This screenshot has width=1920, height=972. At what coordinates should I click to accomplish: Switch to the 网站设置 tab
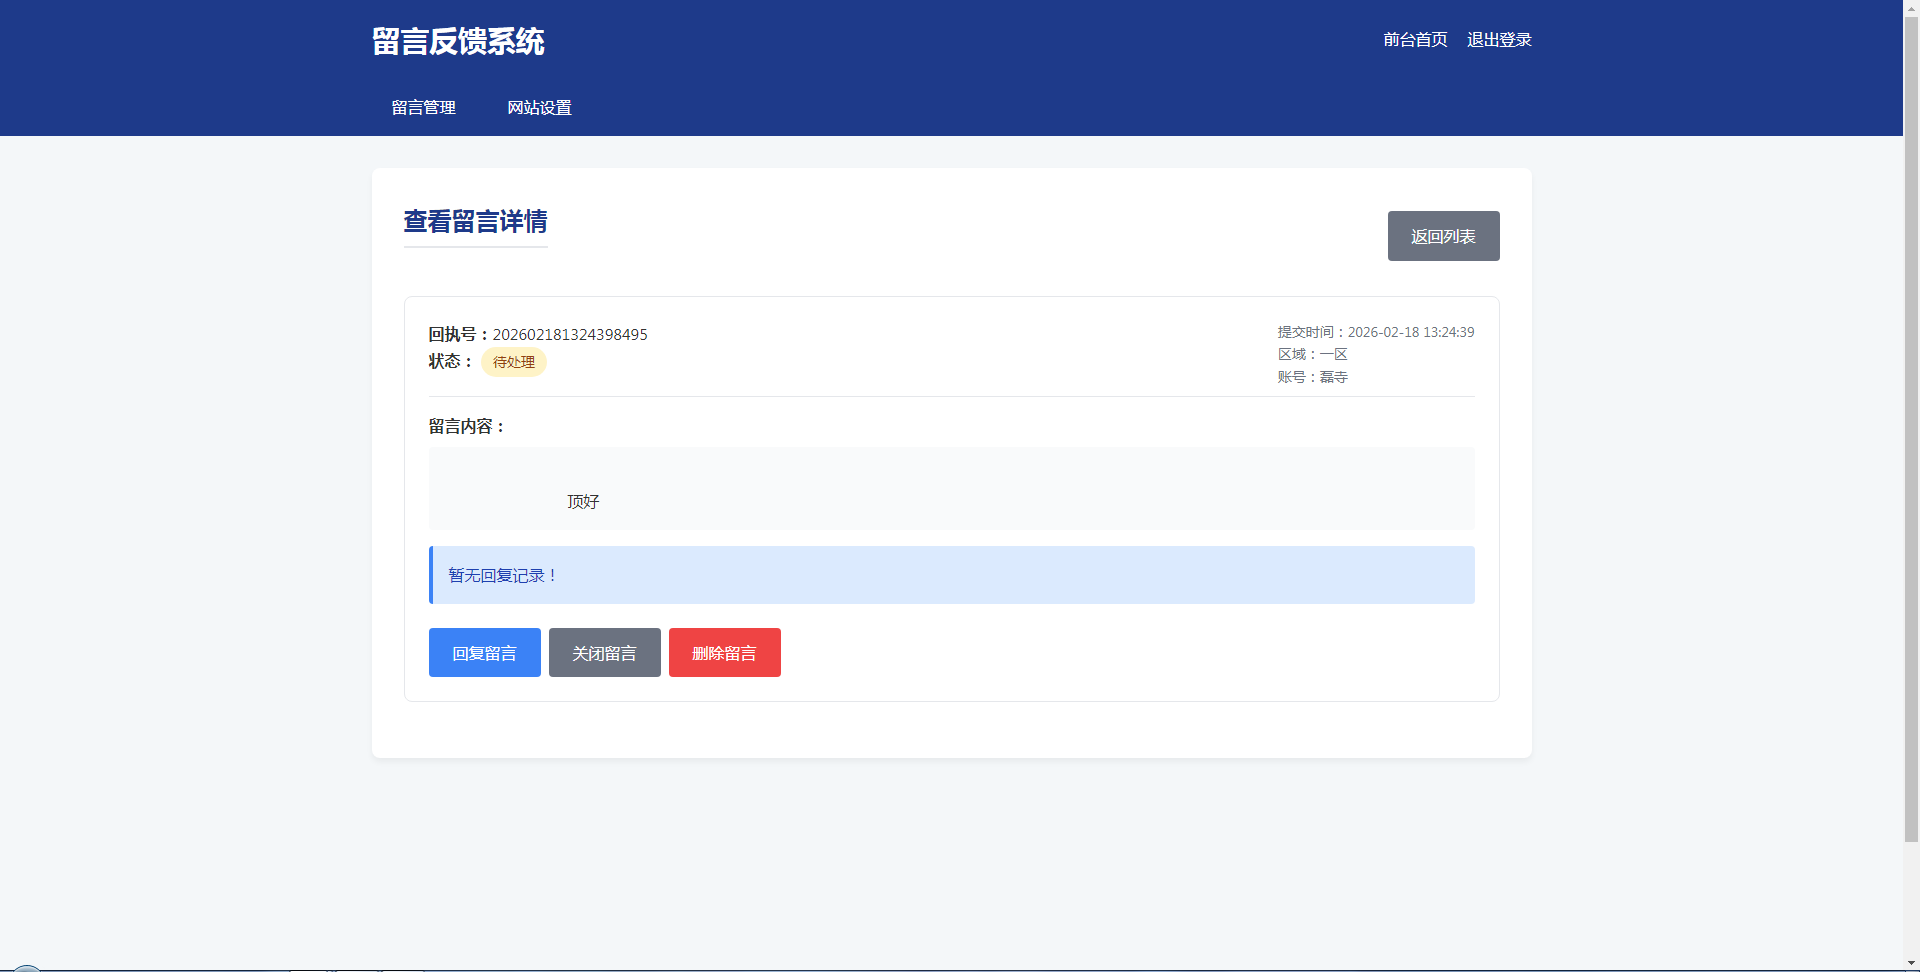pyautogui.click(x=539, y=108)
